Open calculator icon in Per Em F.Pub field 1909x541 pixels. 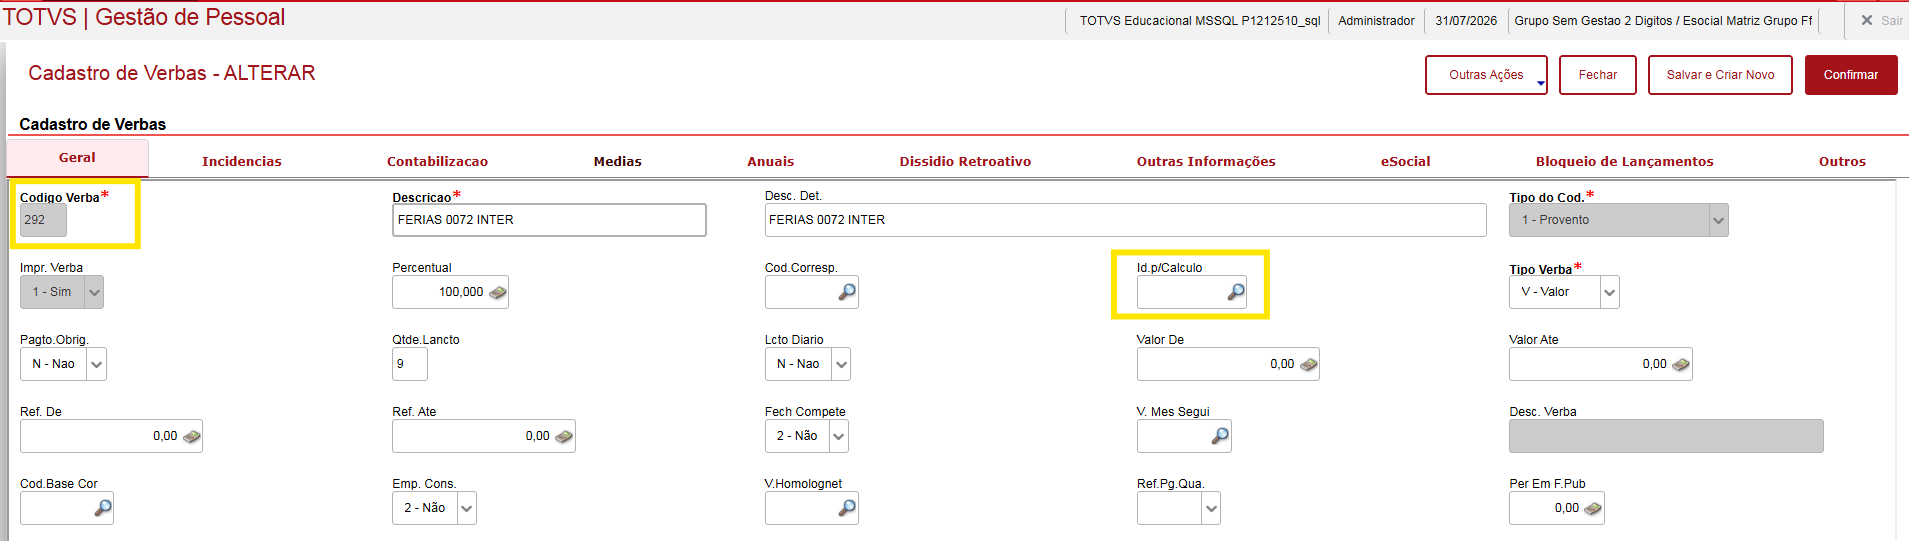(1593, 509)
